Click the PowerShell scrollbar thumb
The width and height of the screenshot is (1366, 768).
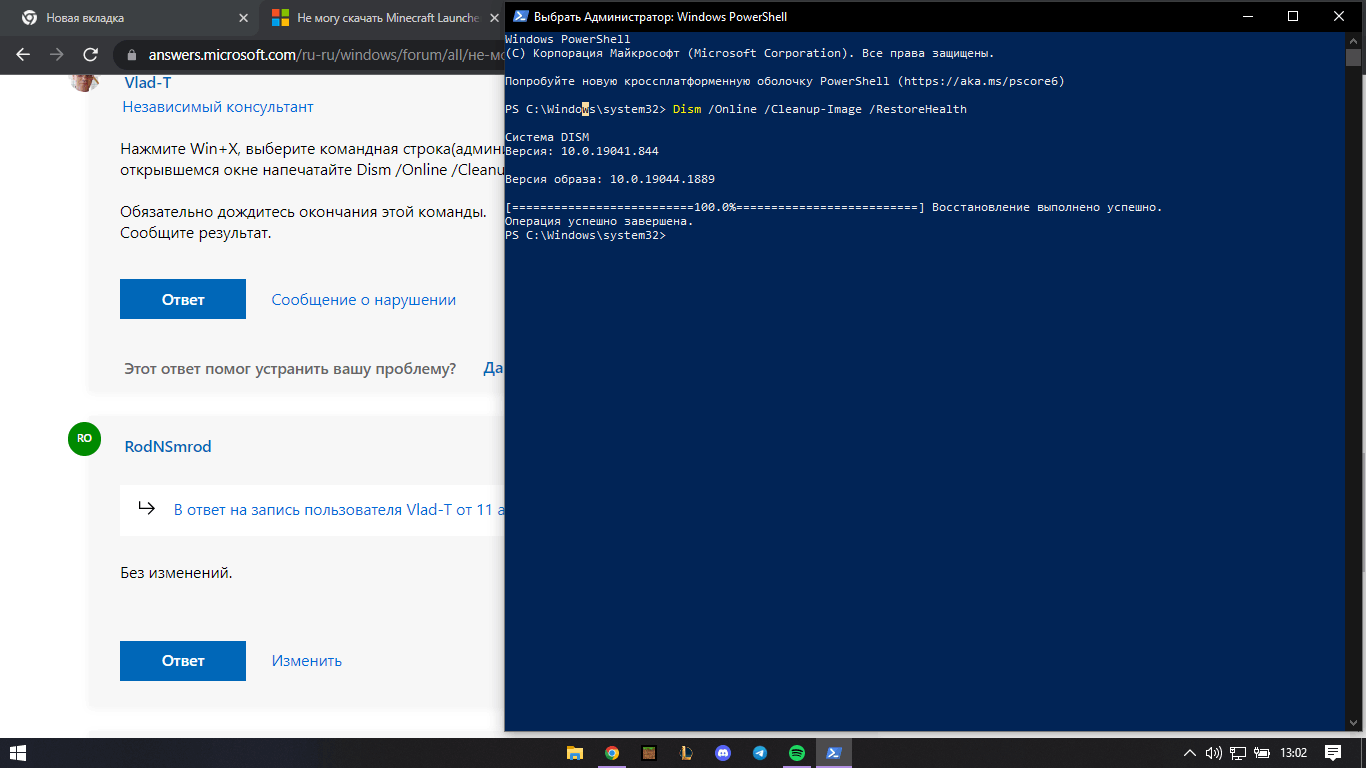[x=1353, y=57]
